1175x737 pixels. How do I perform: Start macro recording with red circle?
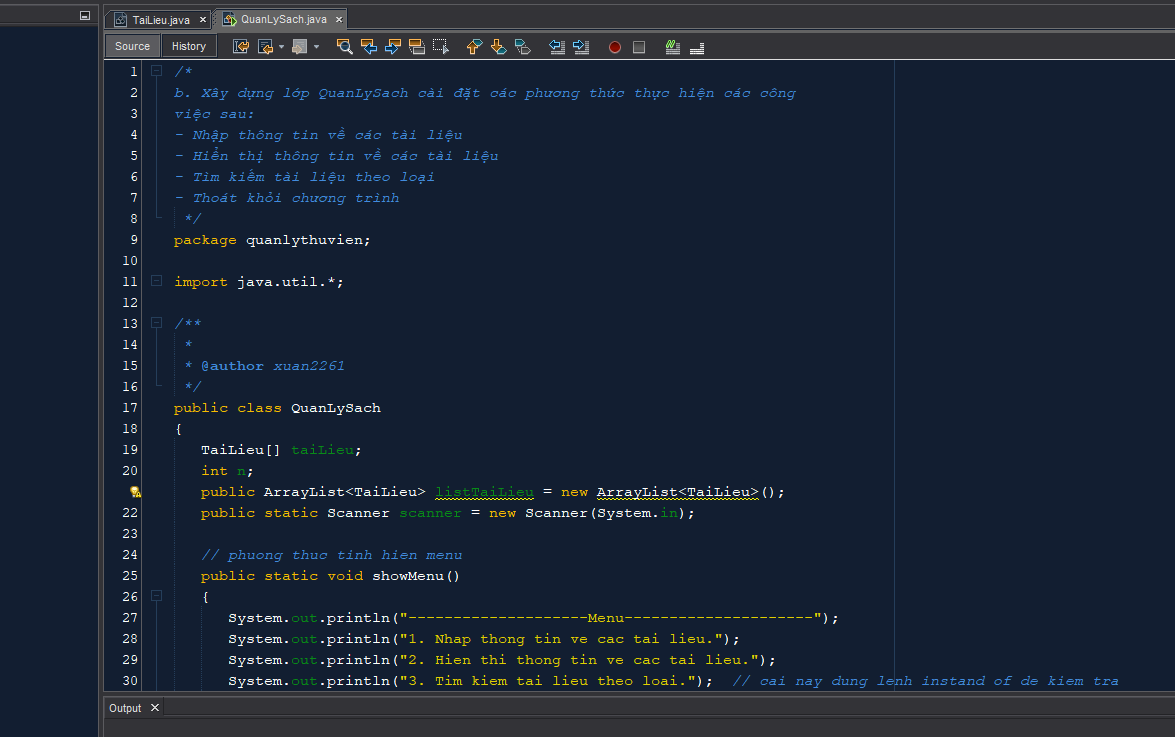click(x=615, y=47)
